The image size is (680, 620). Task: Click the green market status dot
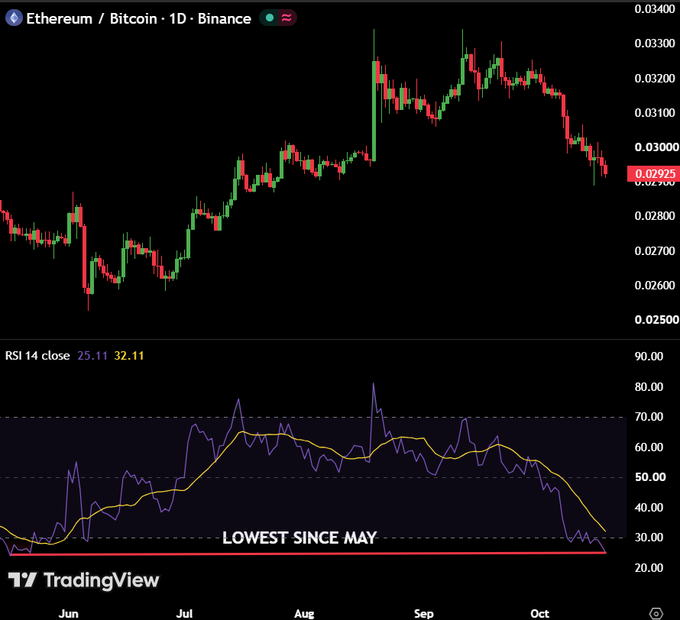click(269, 18)
